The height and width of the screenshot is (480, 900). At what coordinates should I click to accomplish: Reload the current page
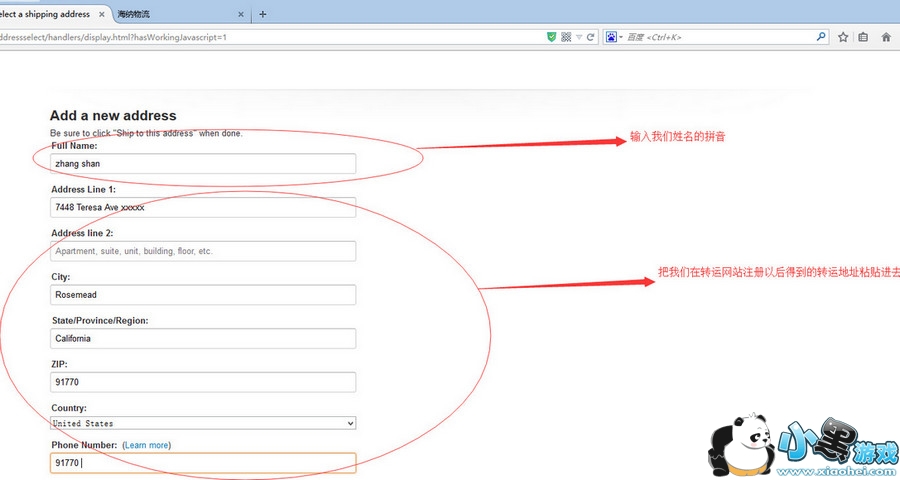pyautogui.click(x=590, y=37)
